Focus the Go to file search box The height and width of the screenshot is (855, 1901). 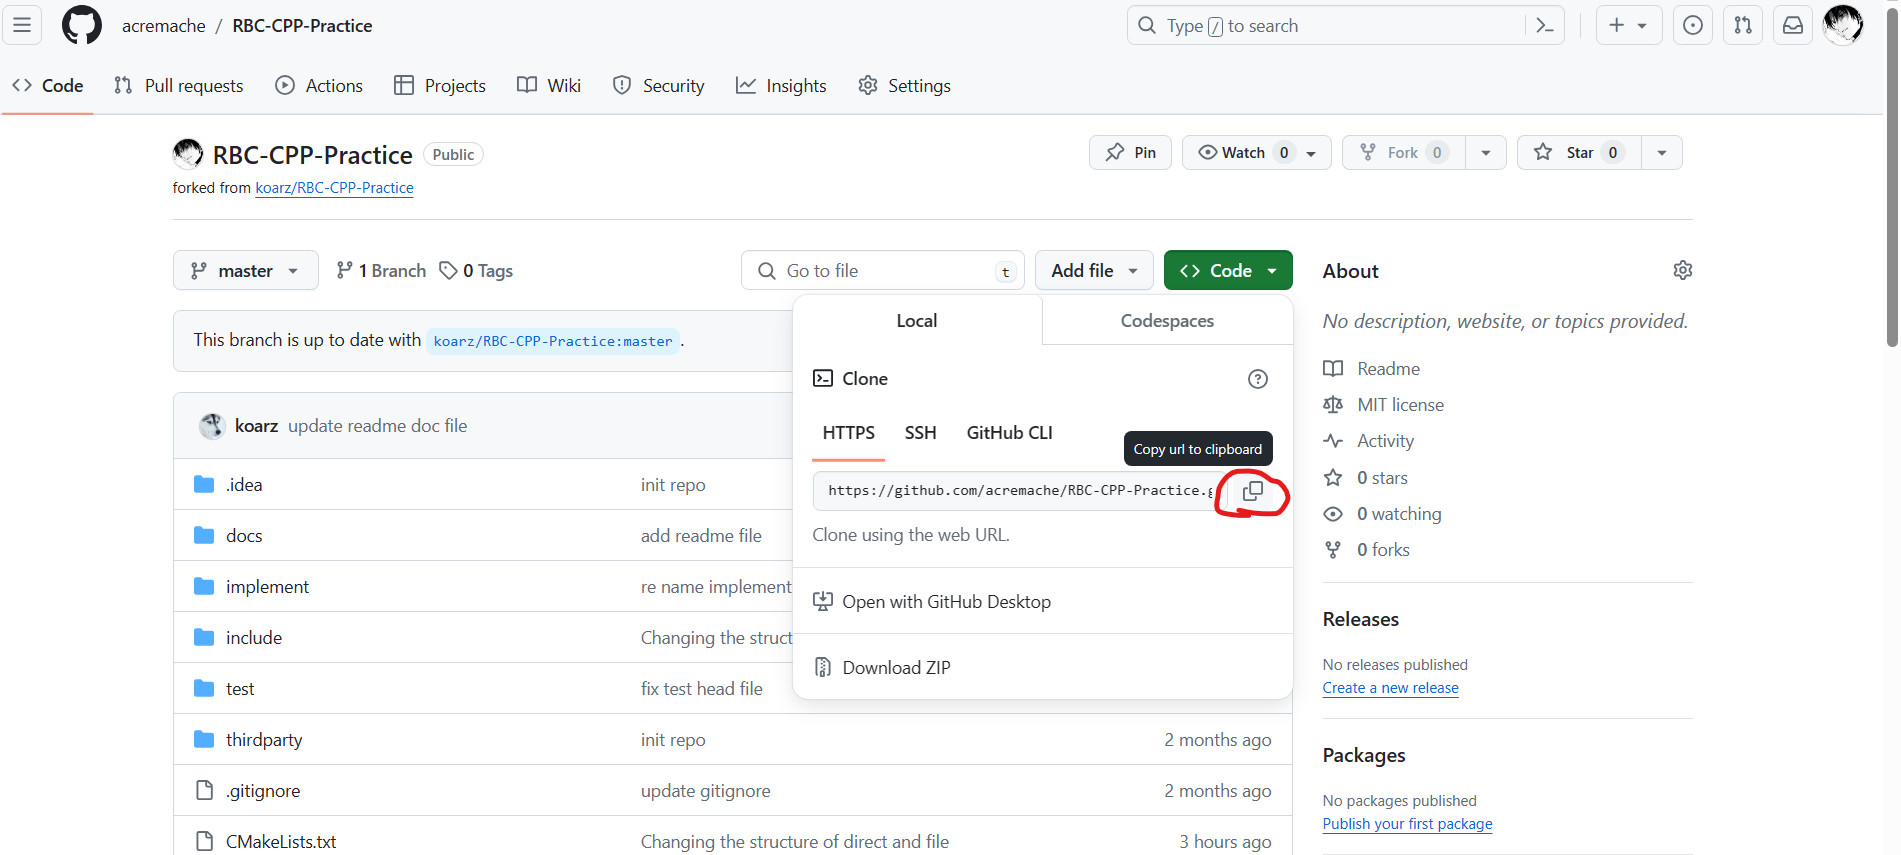click(883, 270)
